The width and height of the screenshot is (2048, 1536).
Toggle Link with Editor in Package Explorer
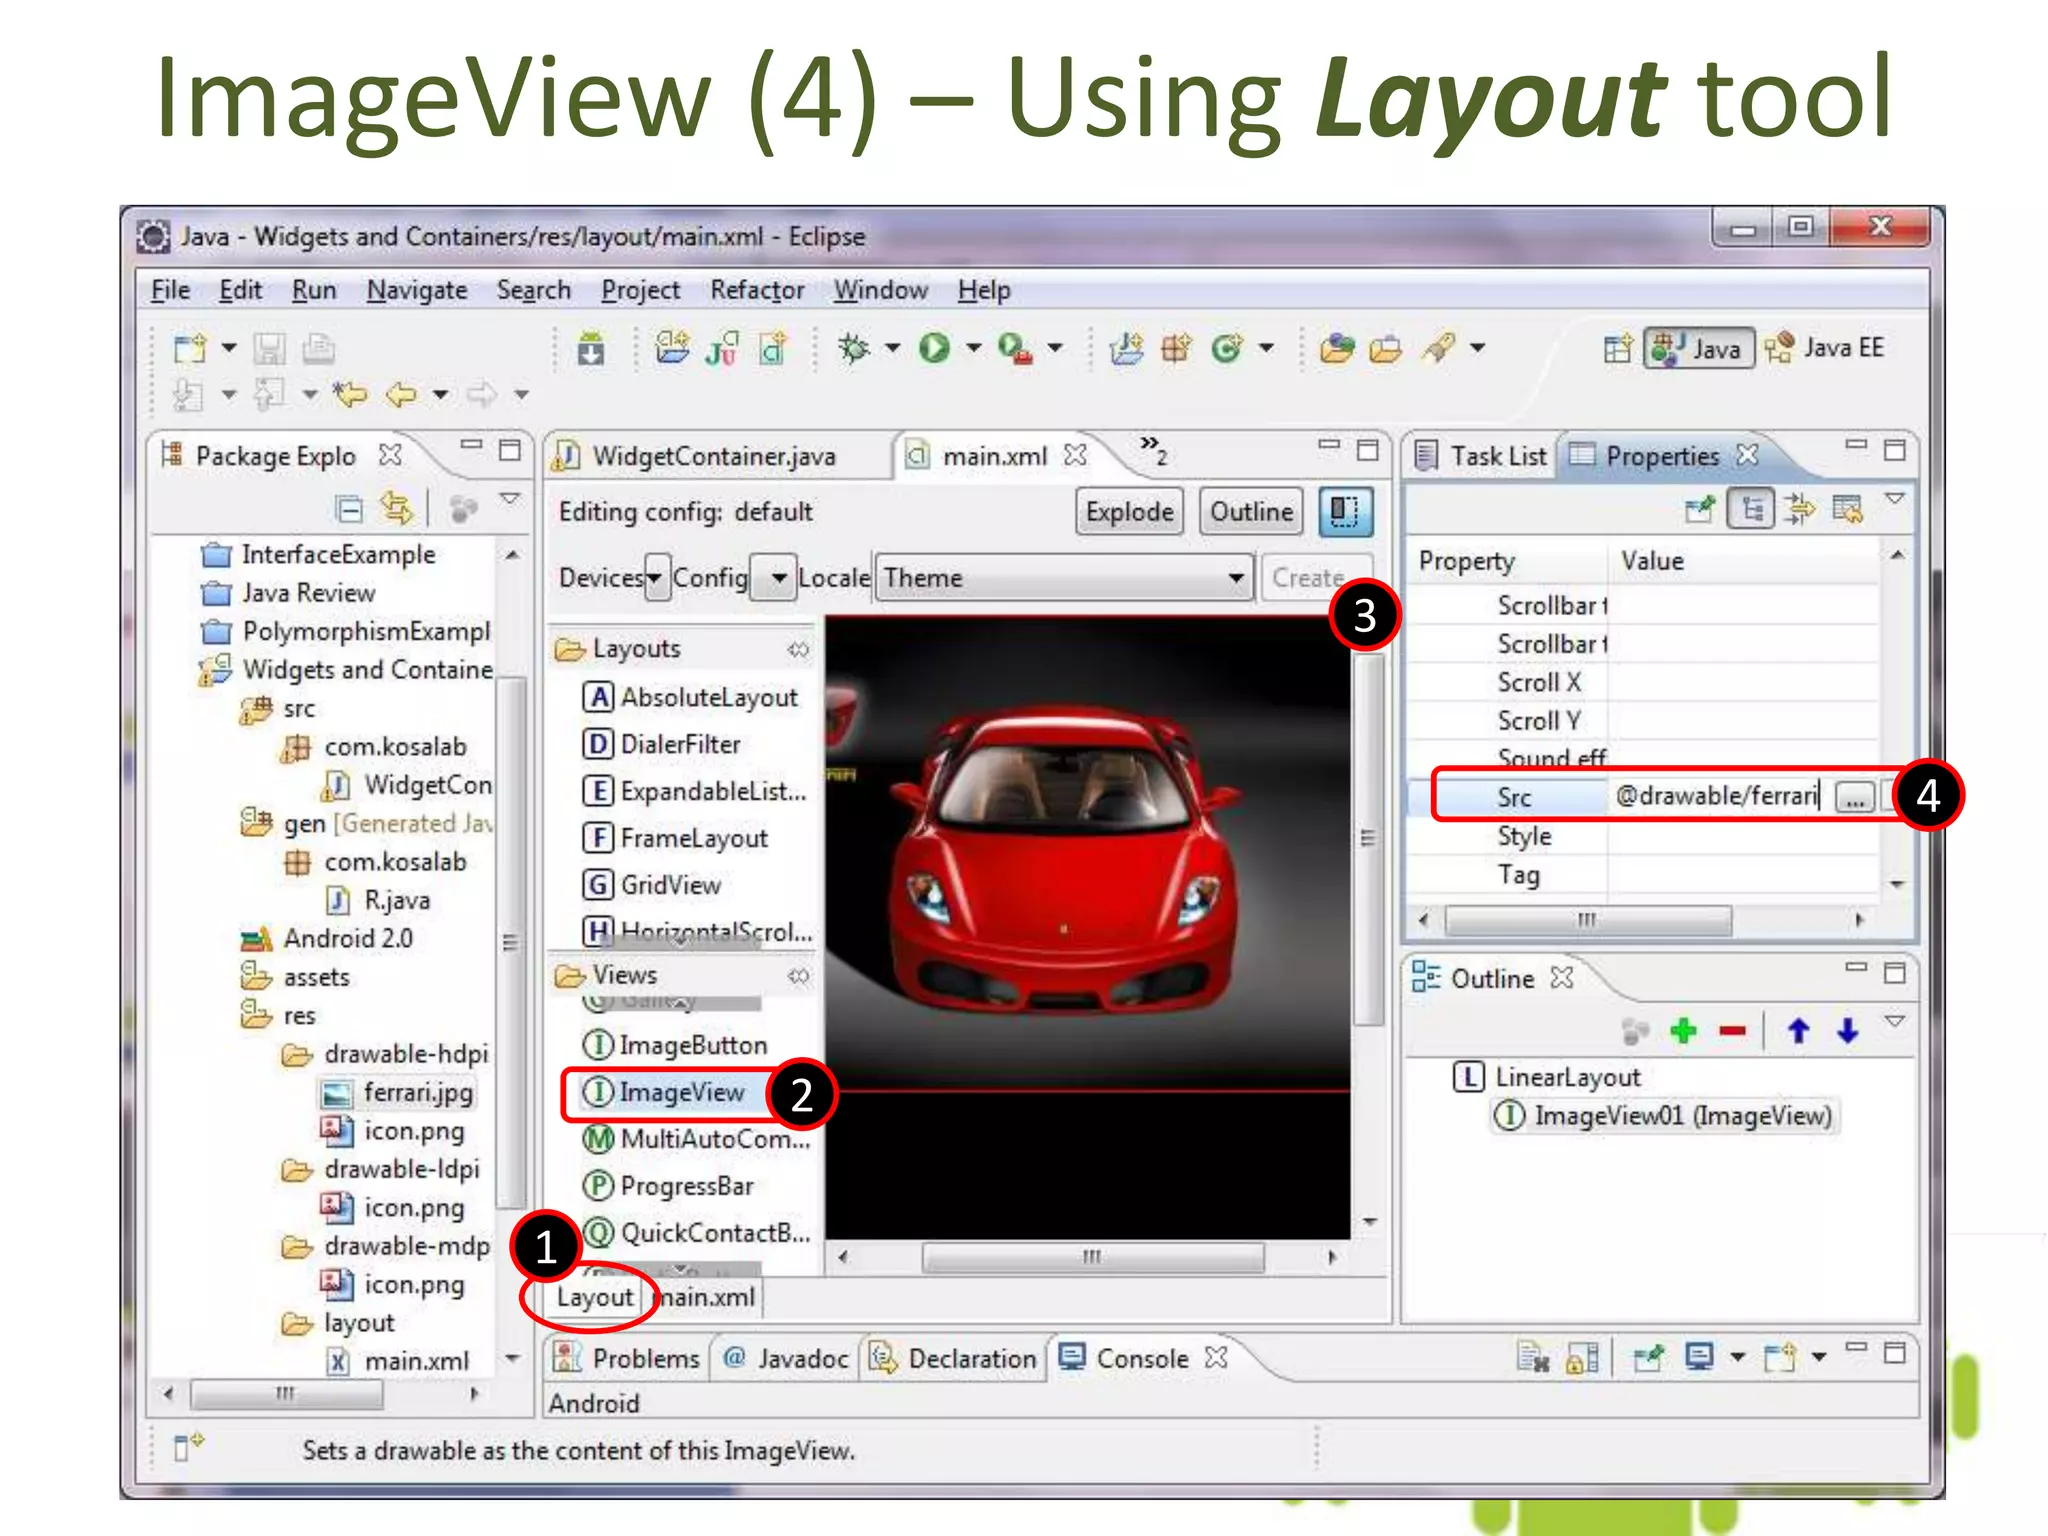[397, 509]
